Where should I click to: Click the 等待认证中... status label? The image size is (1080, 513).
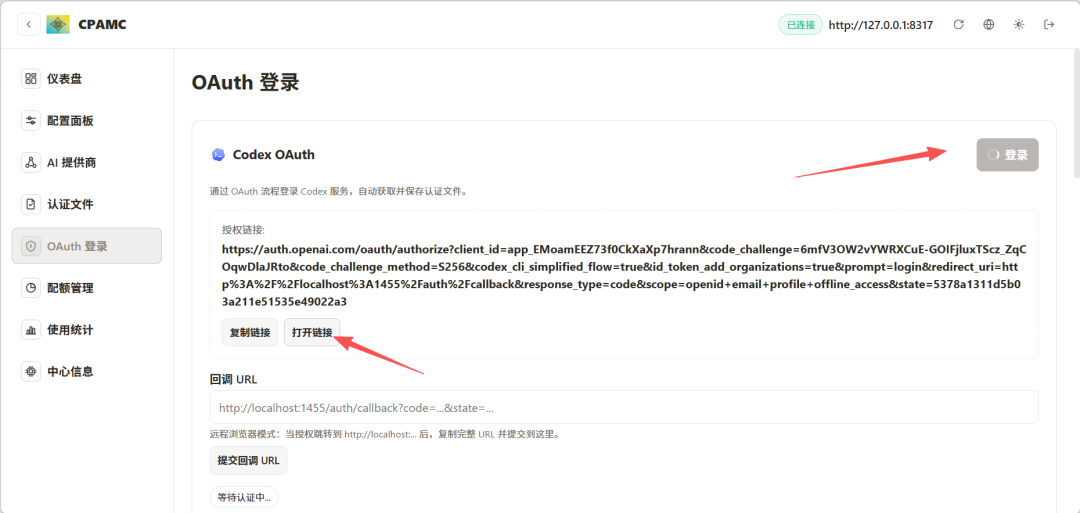[x=244, y=496]
